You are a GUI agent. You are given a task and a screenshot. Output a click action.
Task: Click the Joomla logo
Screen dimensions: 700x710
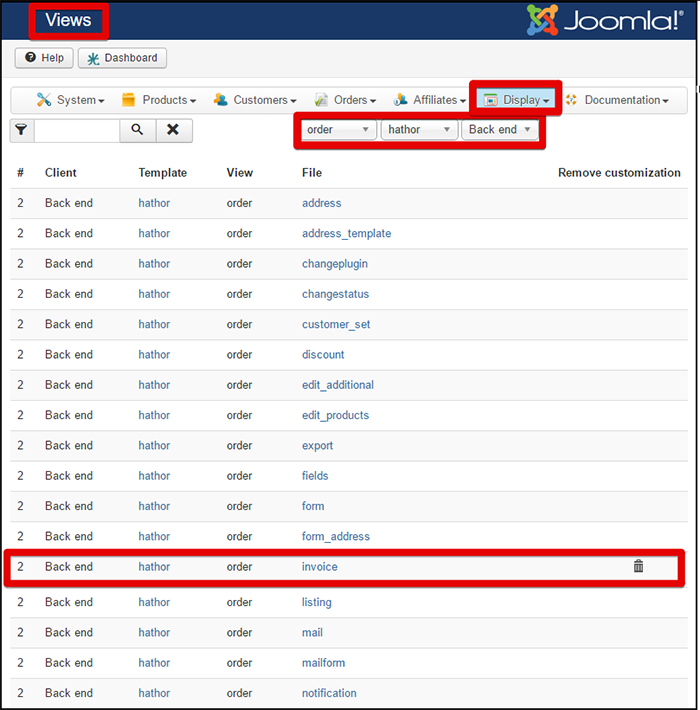pos(605,20)
